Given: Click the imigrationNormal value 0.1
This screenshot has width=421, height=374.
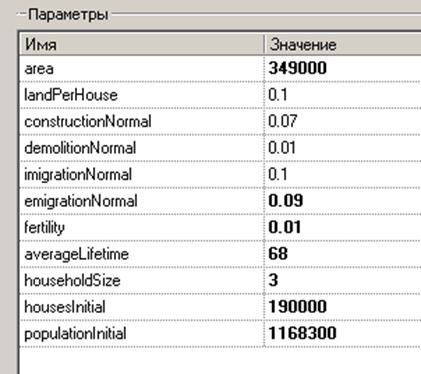Looking at the screenshot, I should (x=278, y=174).
